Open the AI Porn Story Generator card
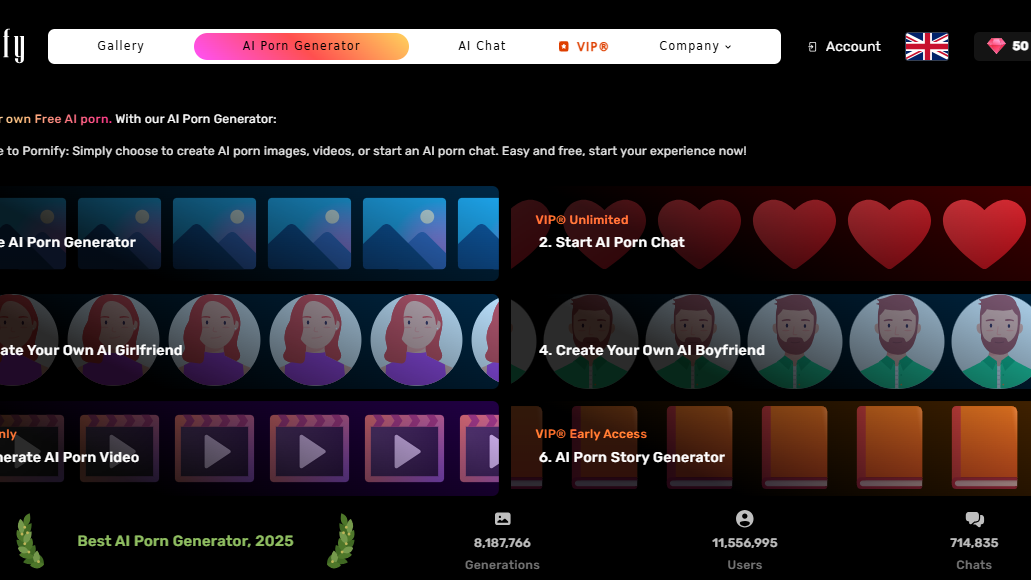This screenshot has height=580, width=1031. coord(771,448)
